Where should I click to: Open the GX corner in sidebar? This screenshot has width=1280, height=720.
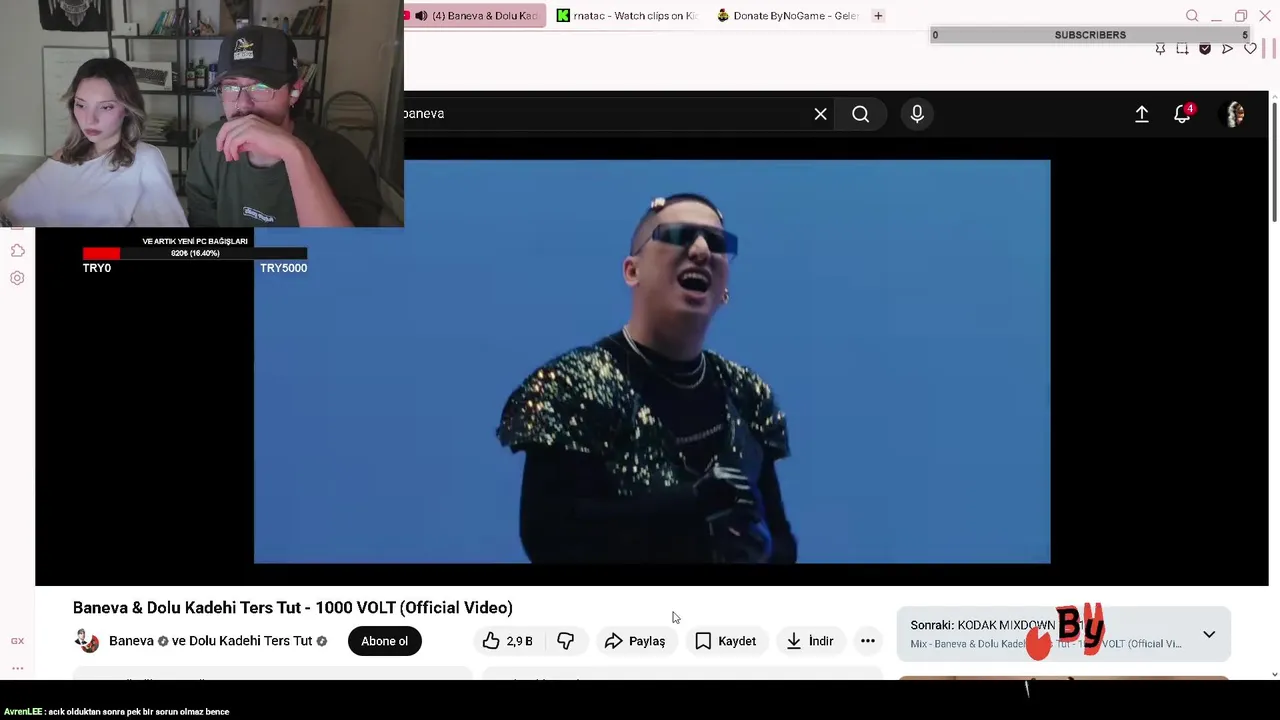[17, 641]
